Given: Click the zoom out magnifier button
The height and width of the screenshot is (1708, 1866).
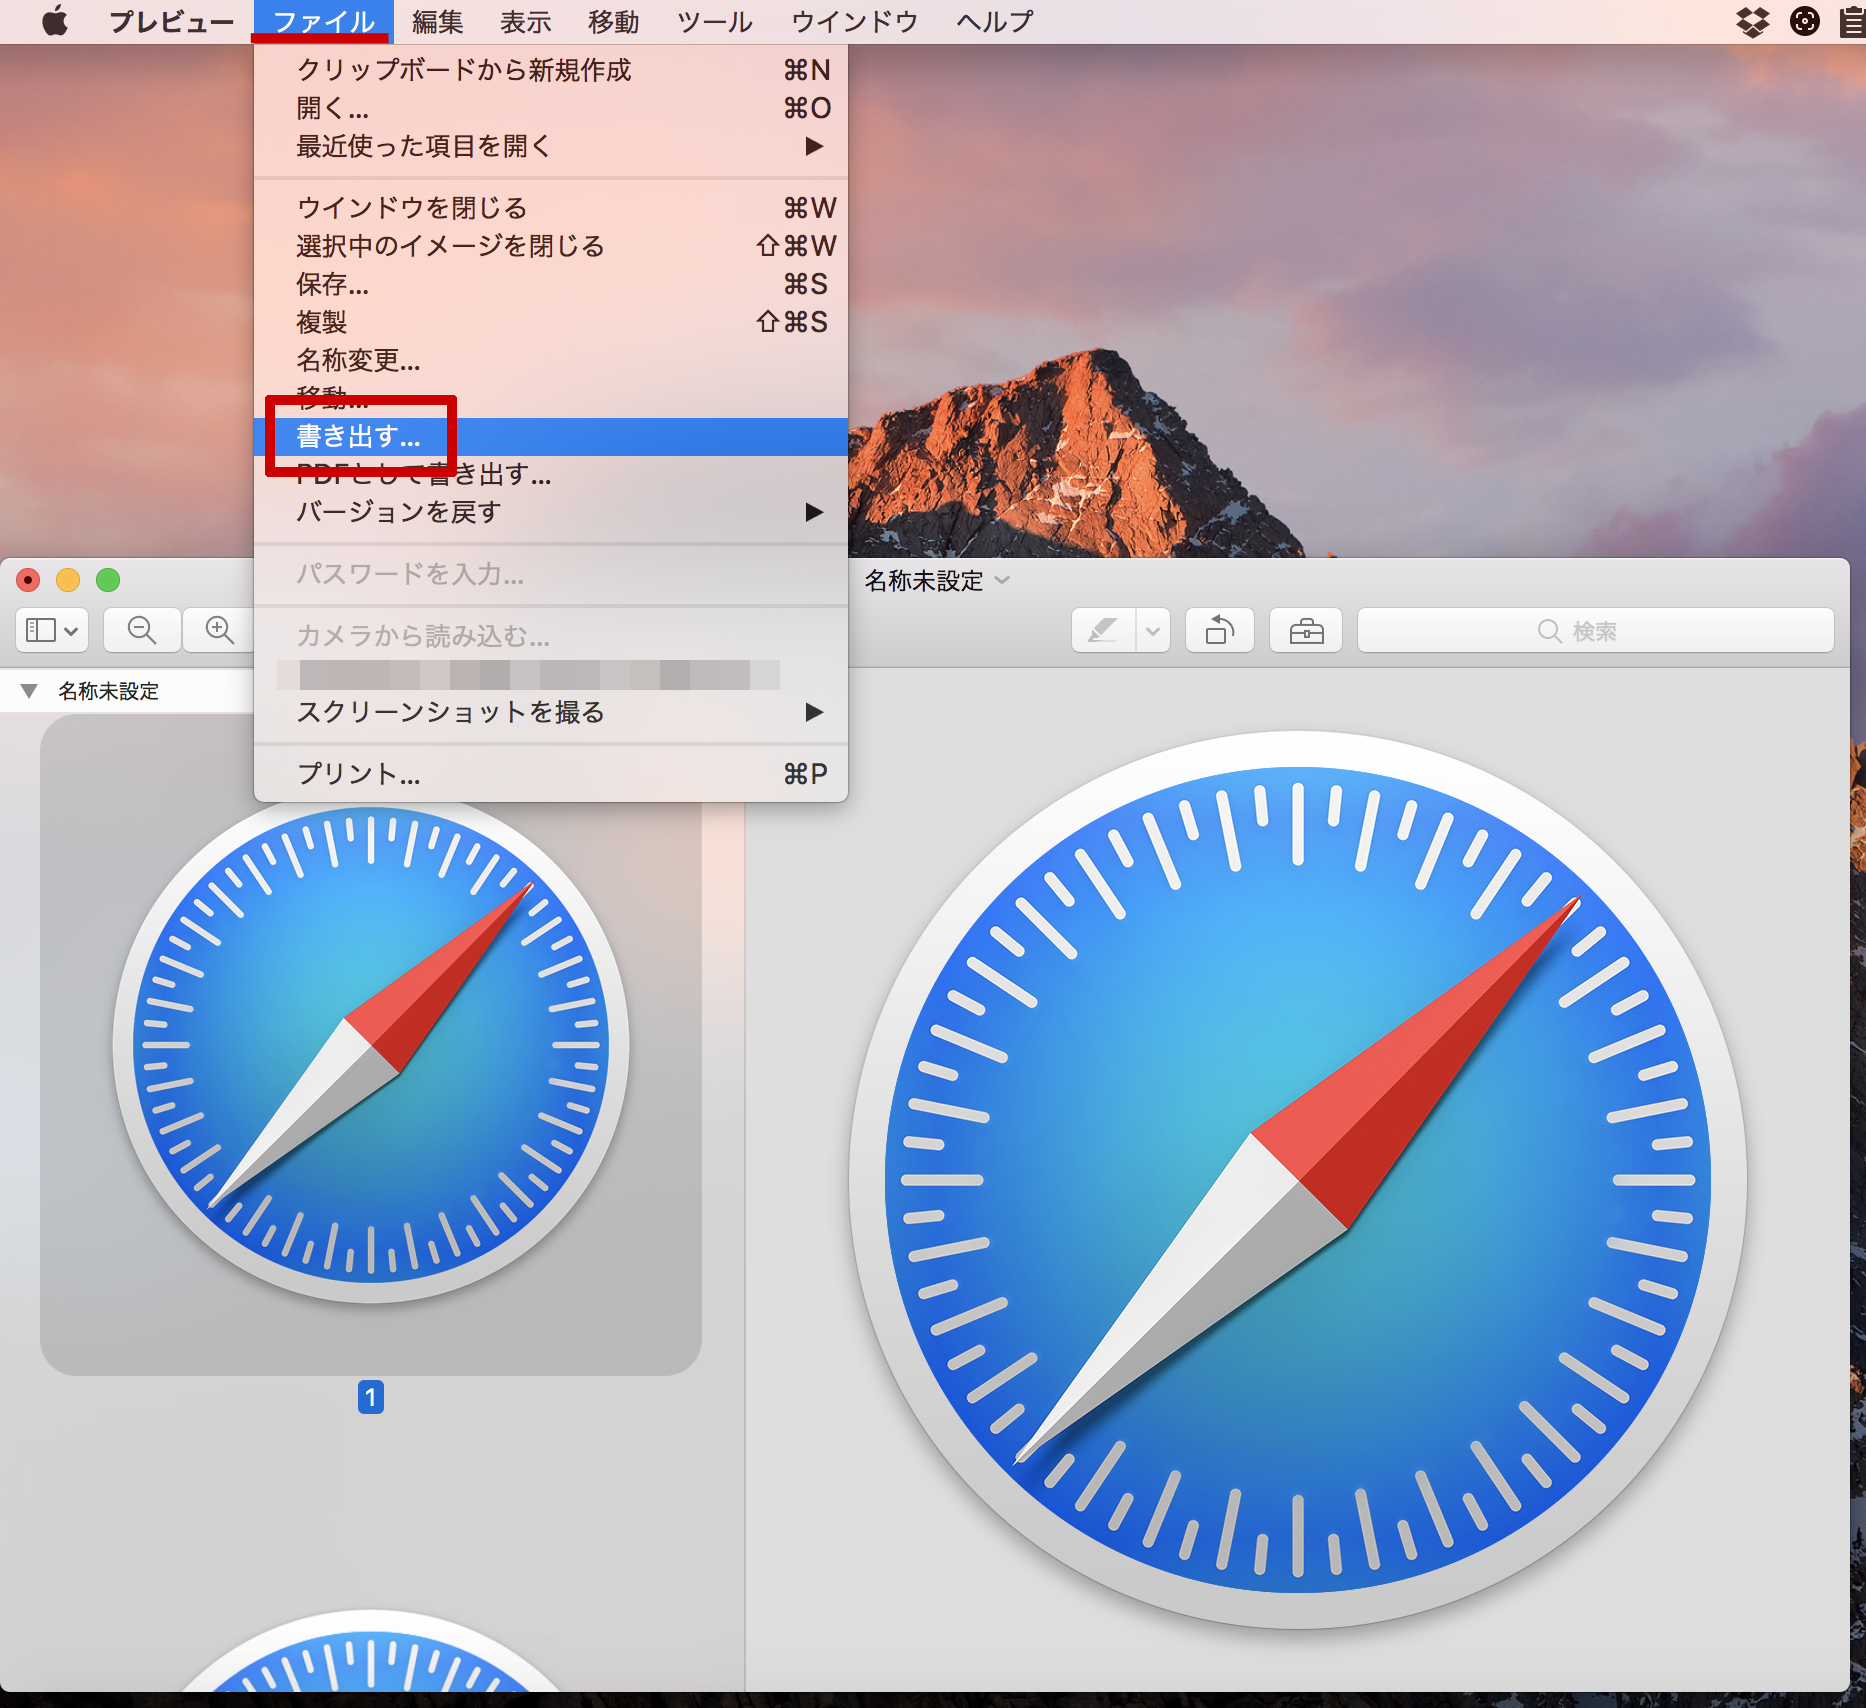Looking at the screenshot, I should point(142,630).
